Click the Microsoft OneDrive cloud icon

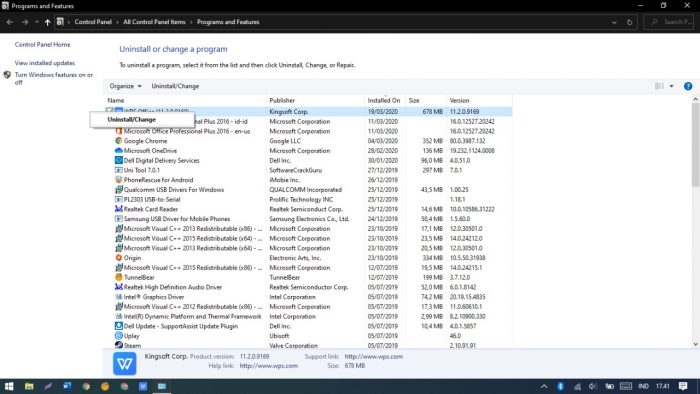[118, 151]
